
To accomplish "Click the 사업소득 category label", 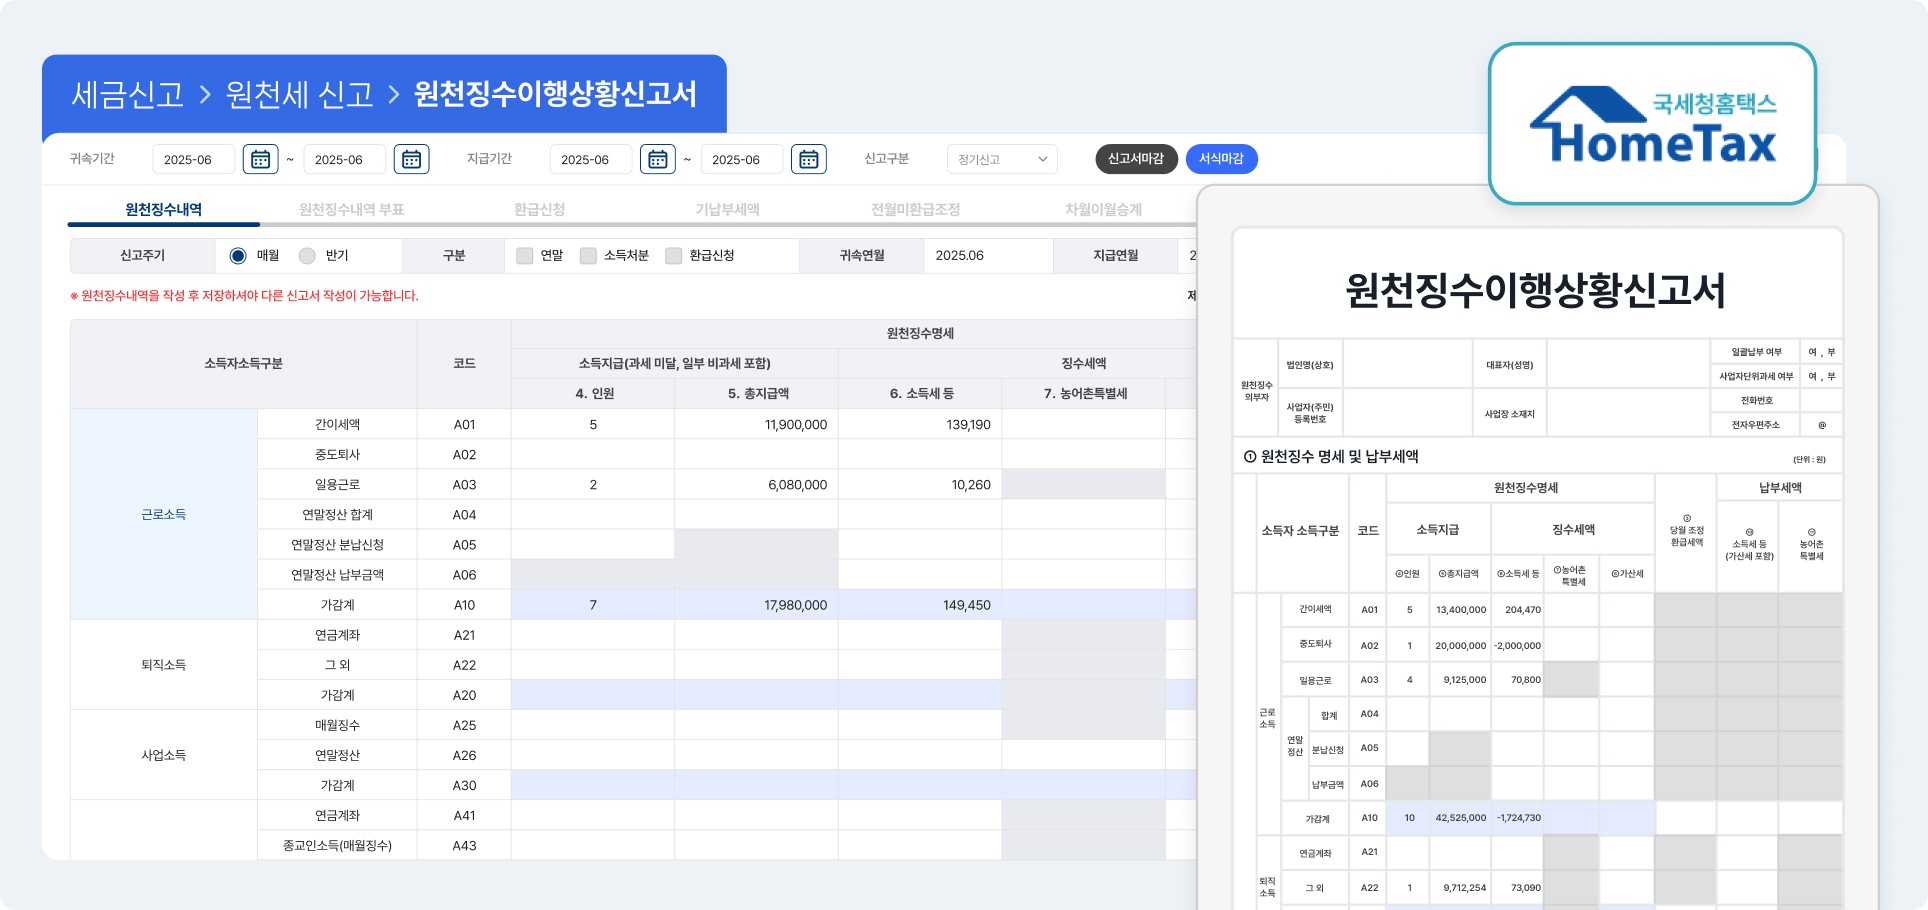I will 164,755.
